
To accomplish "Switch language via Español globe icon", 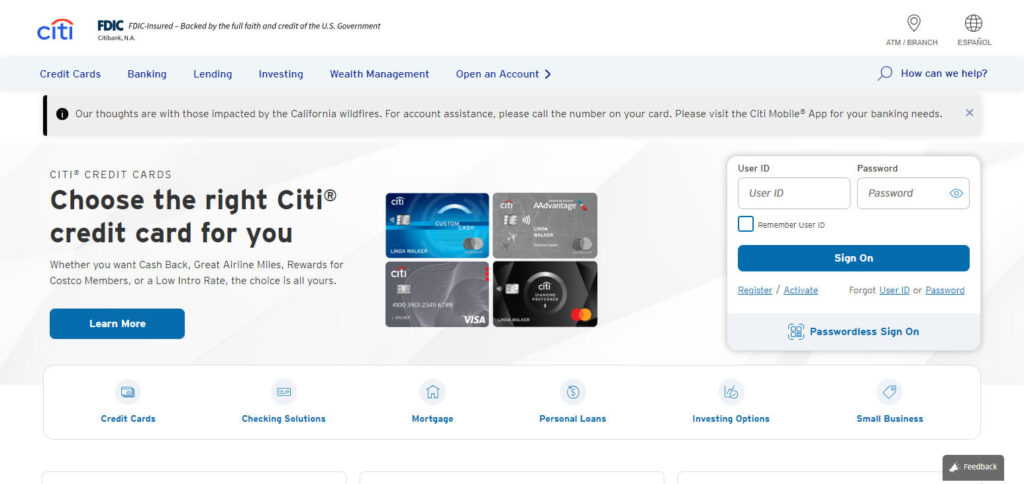I will pyautogui.click(x=973, y=24).
